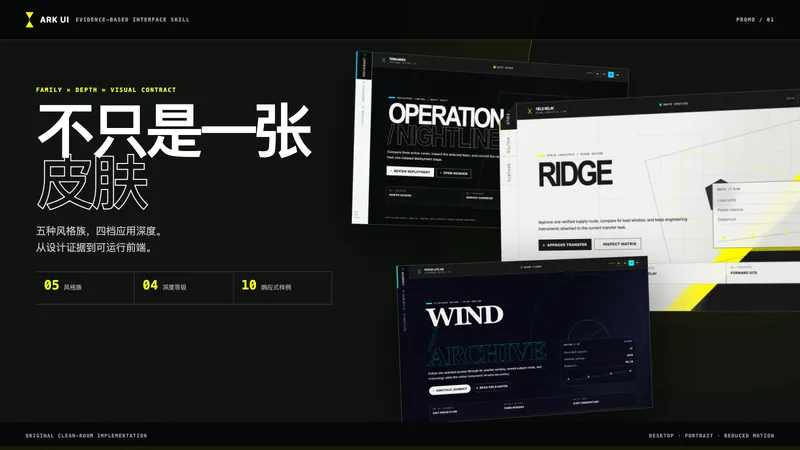Image resolution: width=800 pixels, height=450 pixels.
Task: Select the Field vertical tab in Ridge mockup
Action: (508, 120)
